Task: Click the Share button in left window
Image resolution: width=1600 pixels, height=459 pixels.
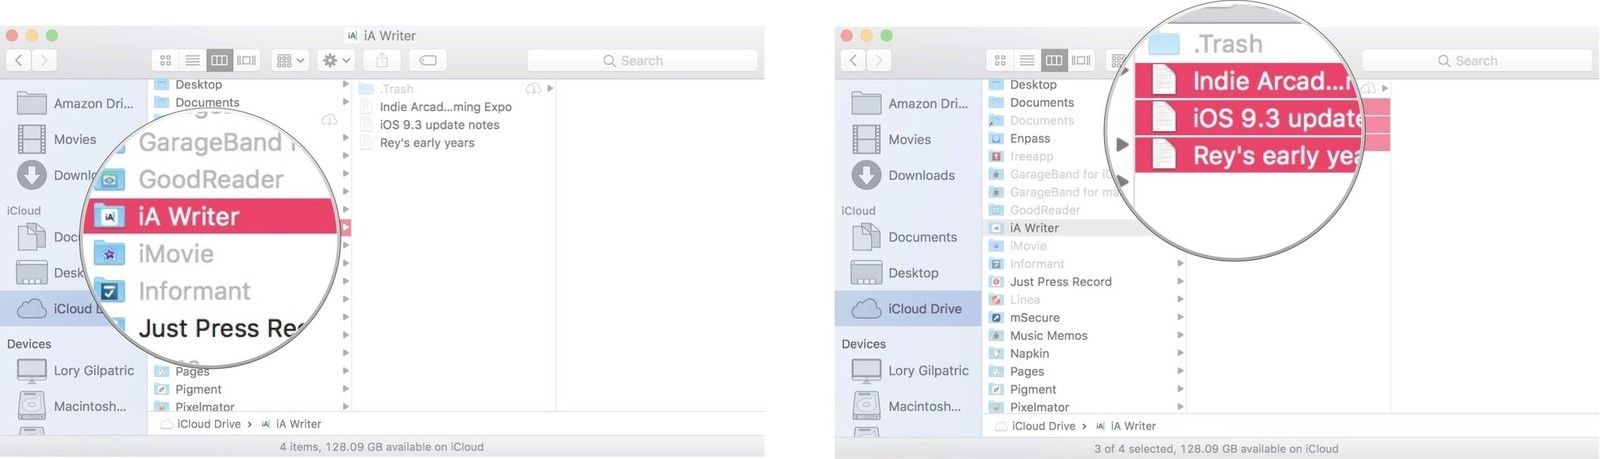Action: [382, 61]
